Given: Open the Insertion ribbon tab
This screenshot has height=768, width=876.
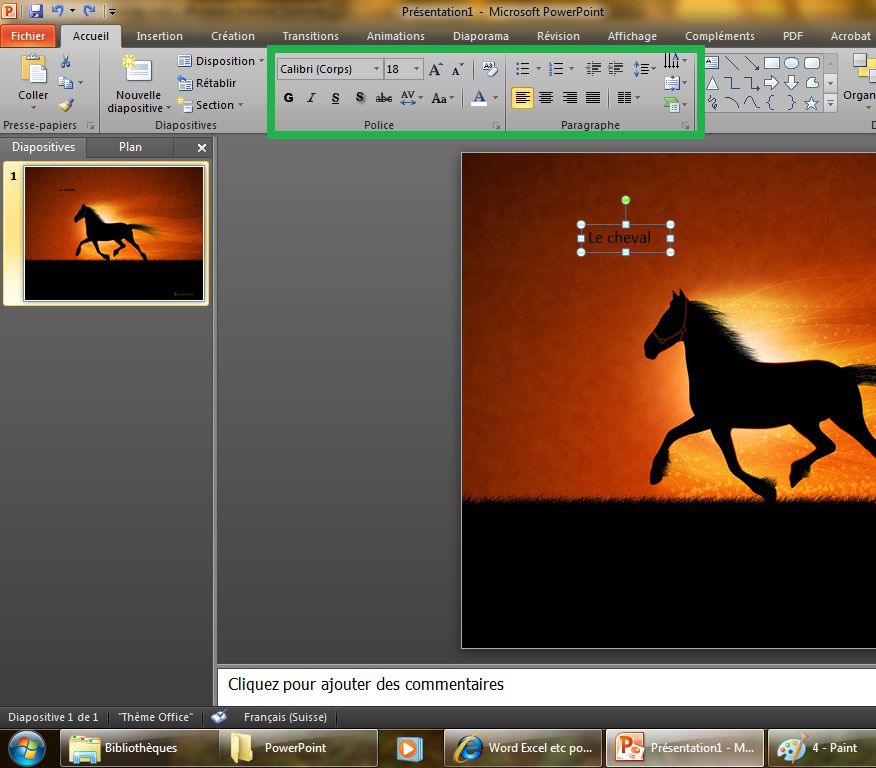Looking at the screenshot, I should point(159,36).
